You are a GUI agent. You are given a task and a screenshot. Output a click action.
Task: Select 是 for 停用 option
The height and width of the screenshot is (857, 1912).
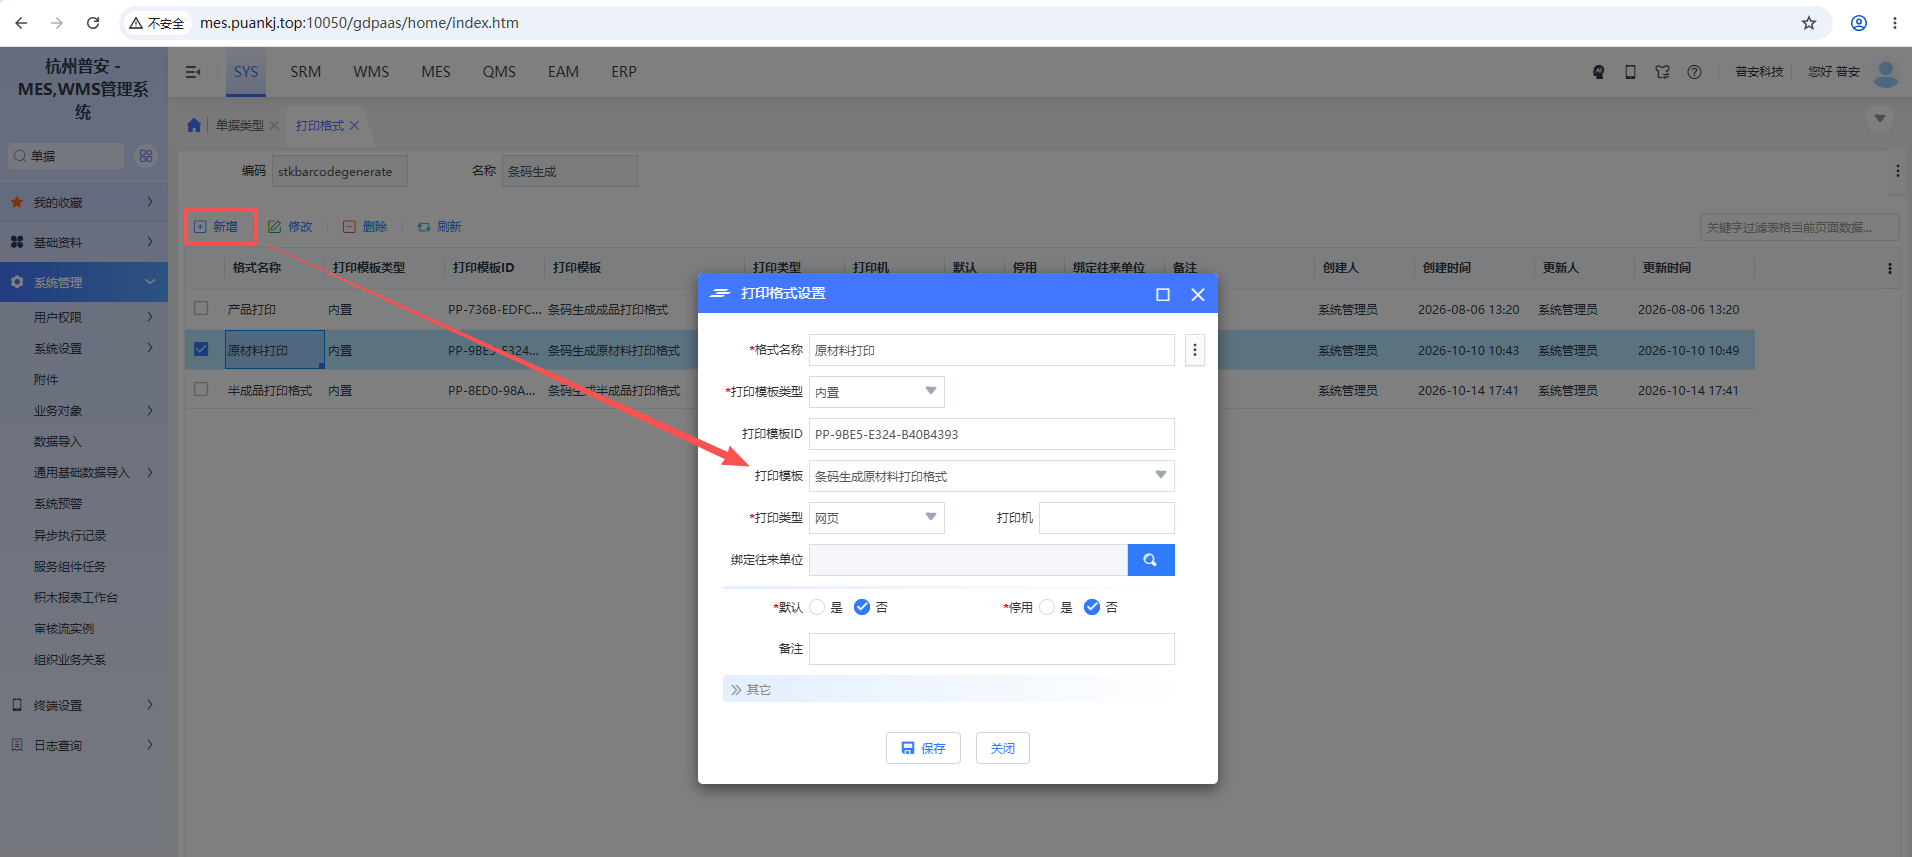pyautogui.click(x=1047, y=607)
